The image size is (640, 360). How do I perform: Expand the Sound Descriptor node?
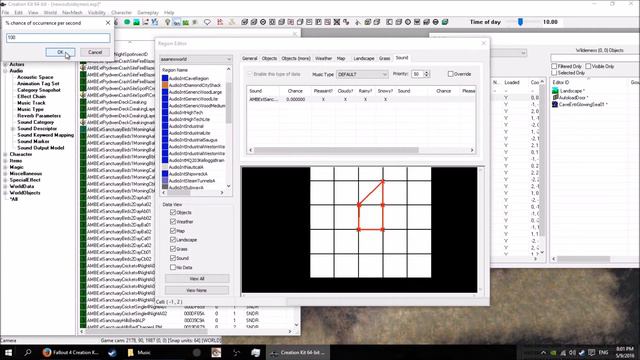pos(13,129)
